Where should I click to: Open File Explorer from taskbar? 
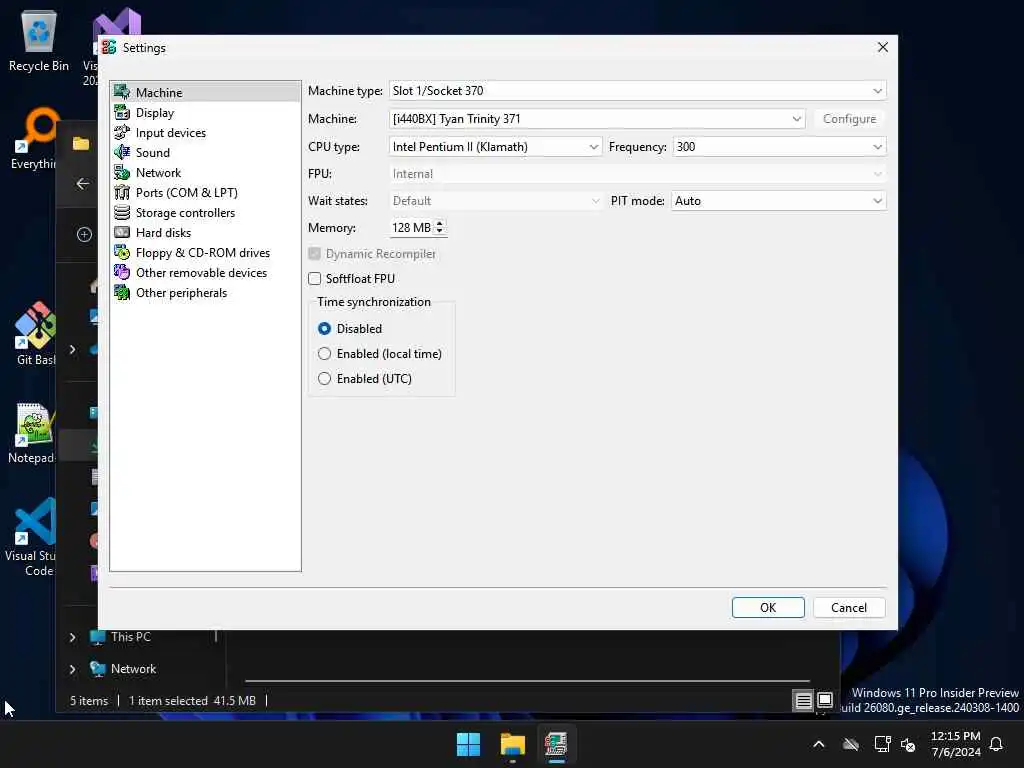(x=513, y=744)
